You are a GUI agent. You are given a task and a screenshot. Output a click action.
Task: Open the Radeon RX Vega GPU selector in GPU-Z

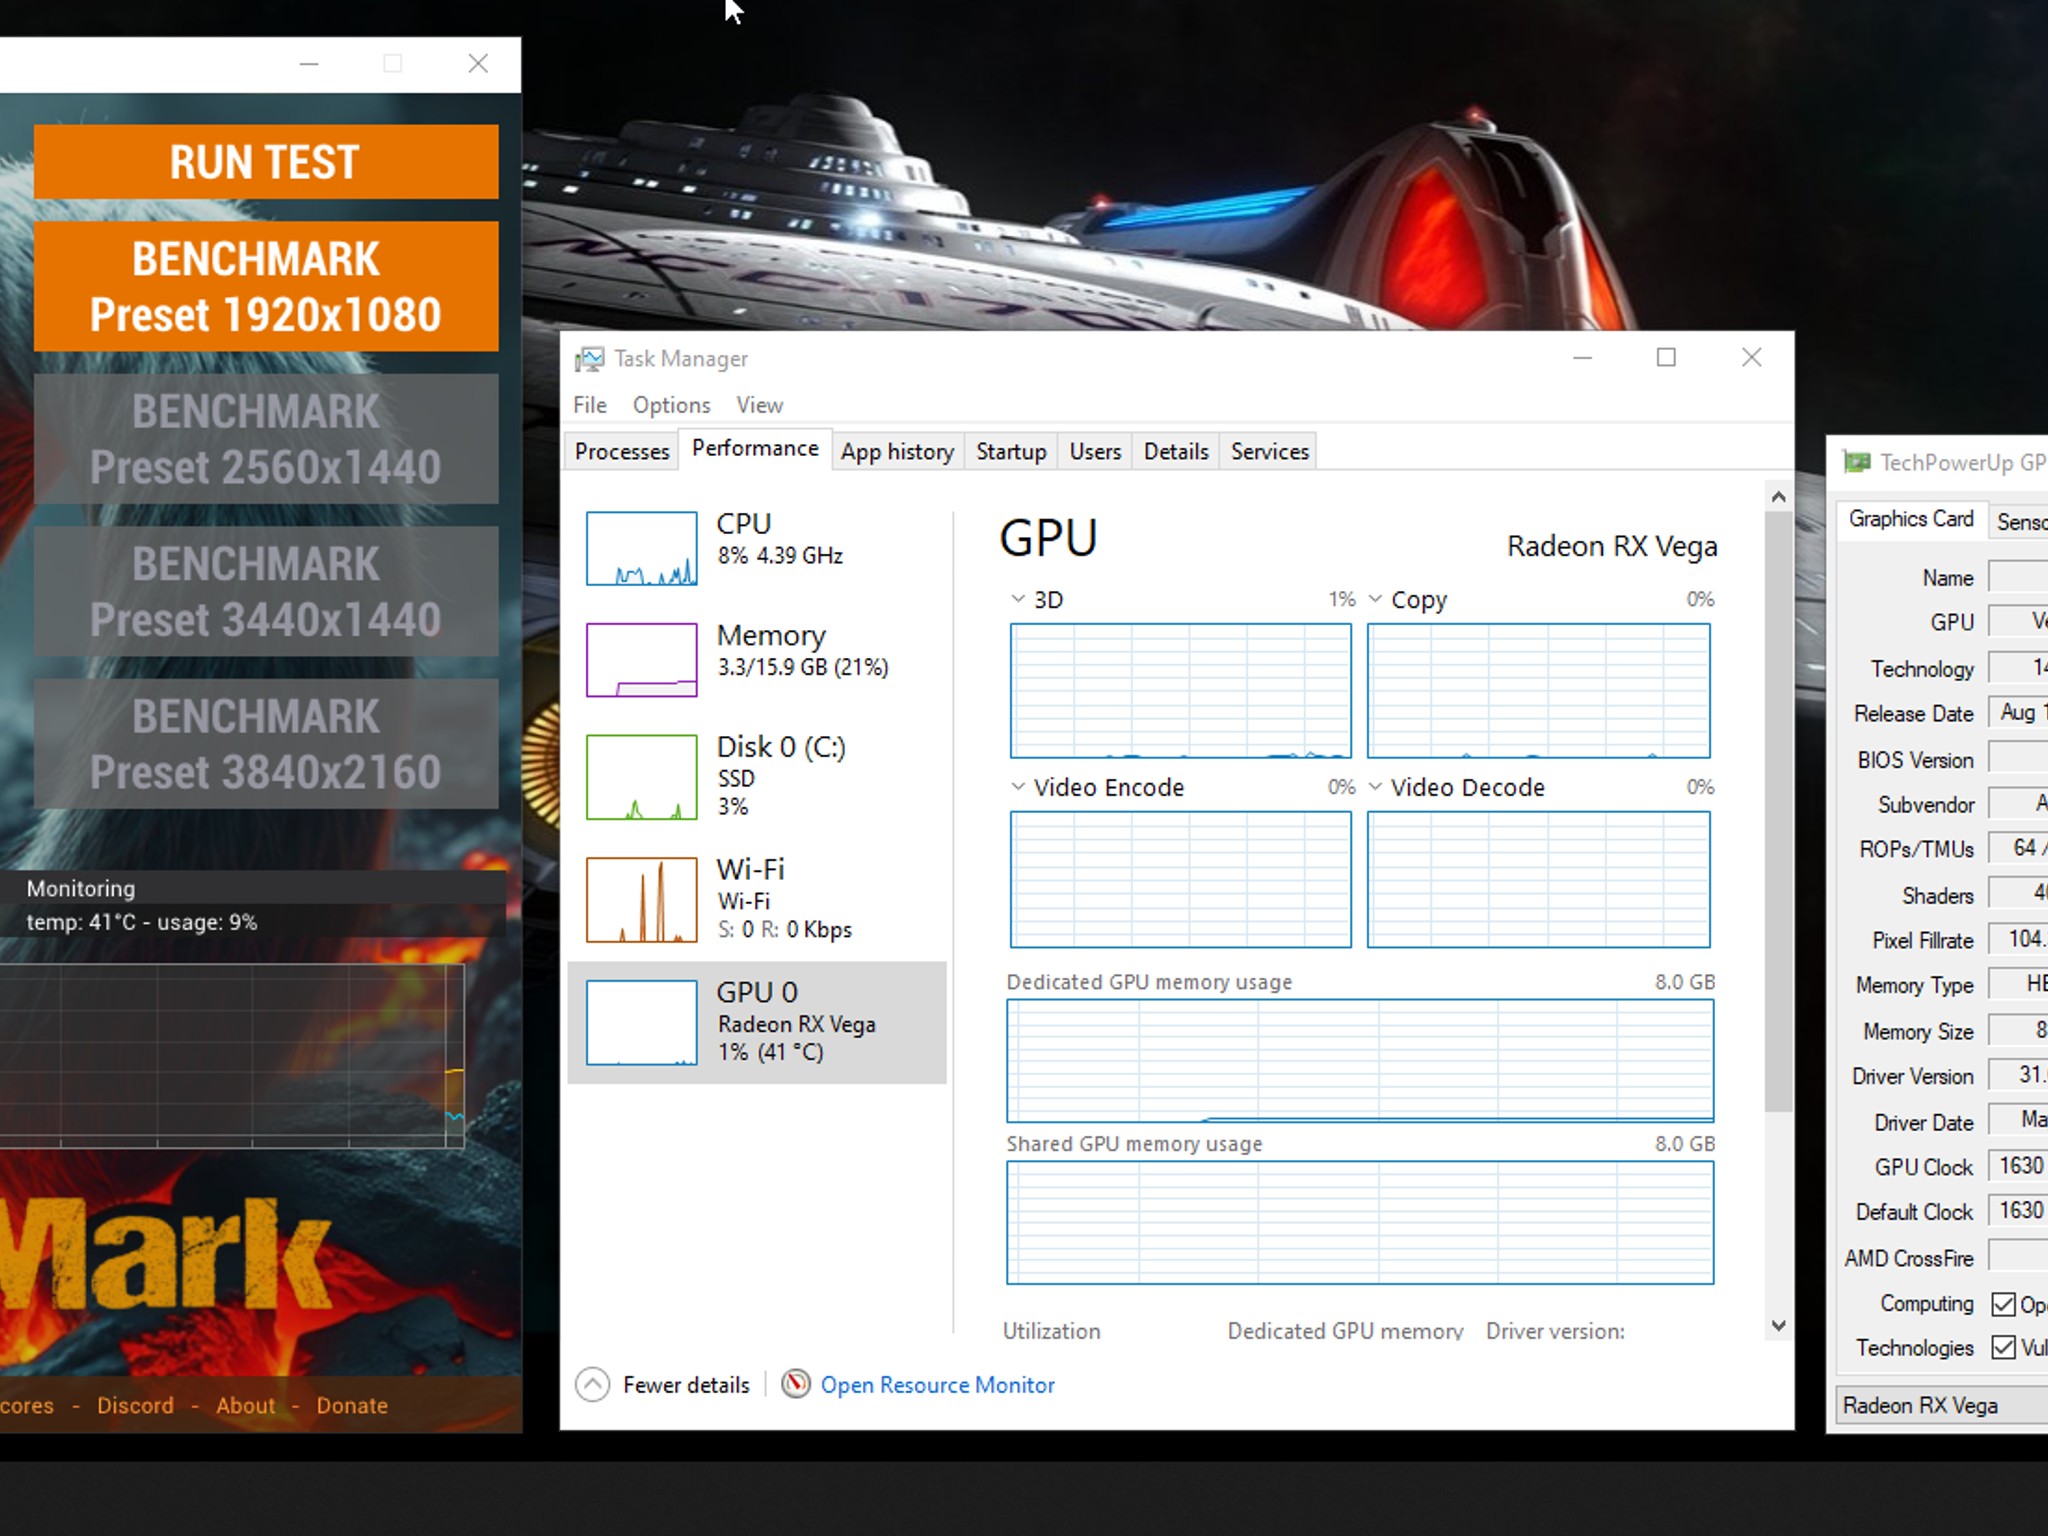coord(1942,1405)
